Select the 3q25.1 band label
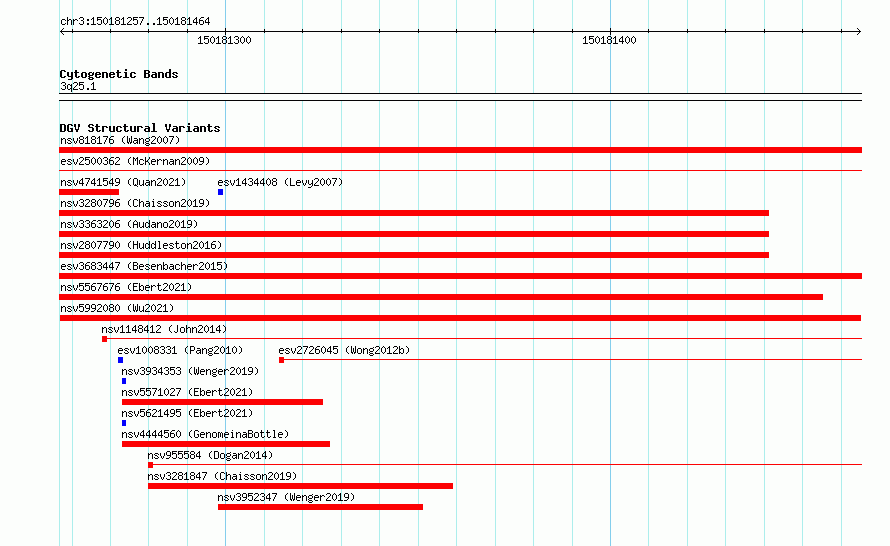 click(x=78, y=86)
